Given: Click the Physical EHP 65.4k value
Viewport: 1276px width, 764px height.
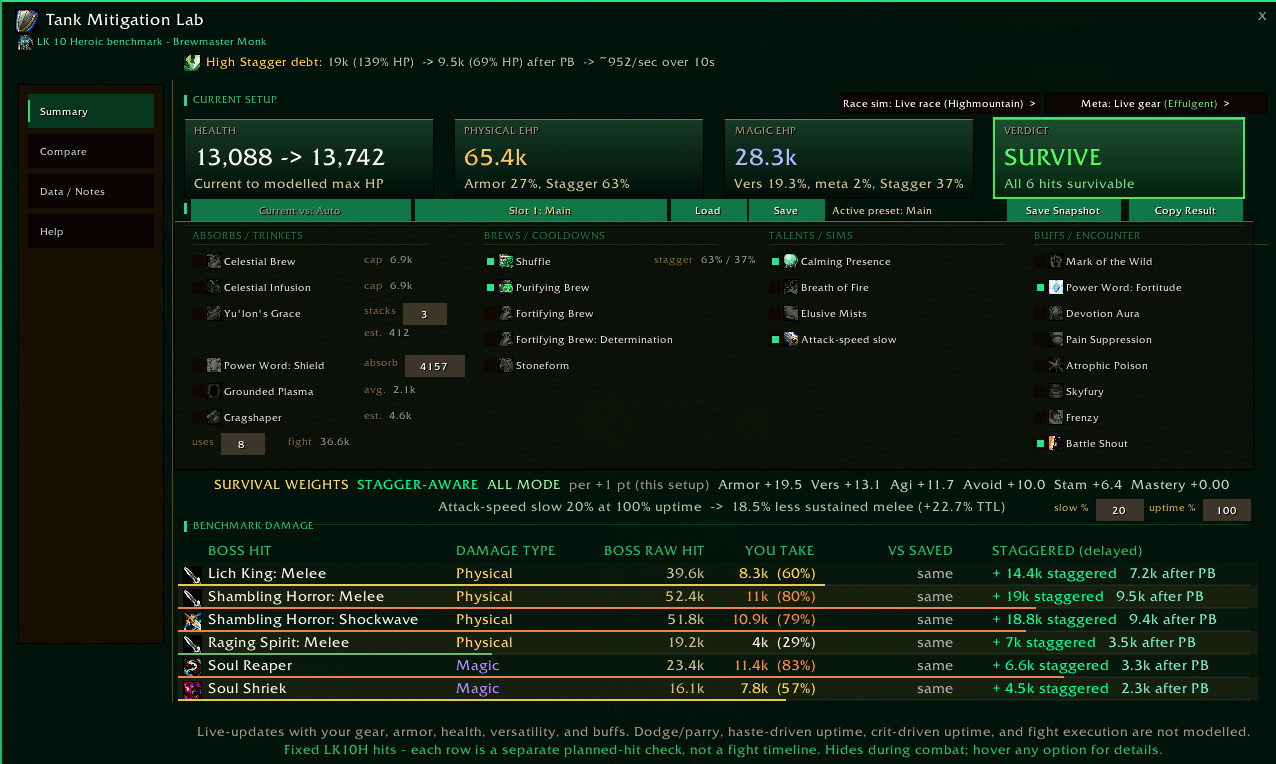Looking at the screenshot, I should click(496, 157).
